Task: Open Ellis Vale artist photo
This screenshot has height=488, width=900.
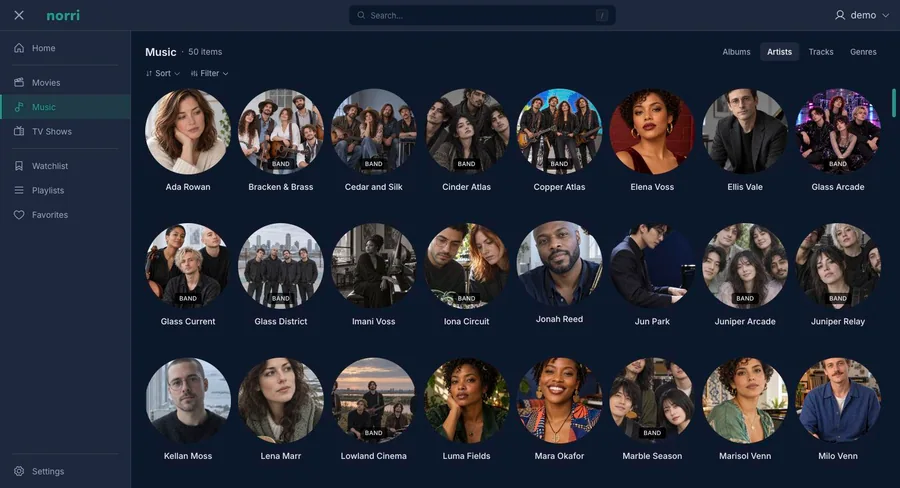Action: [745, 131]
